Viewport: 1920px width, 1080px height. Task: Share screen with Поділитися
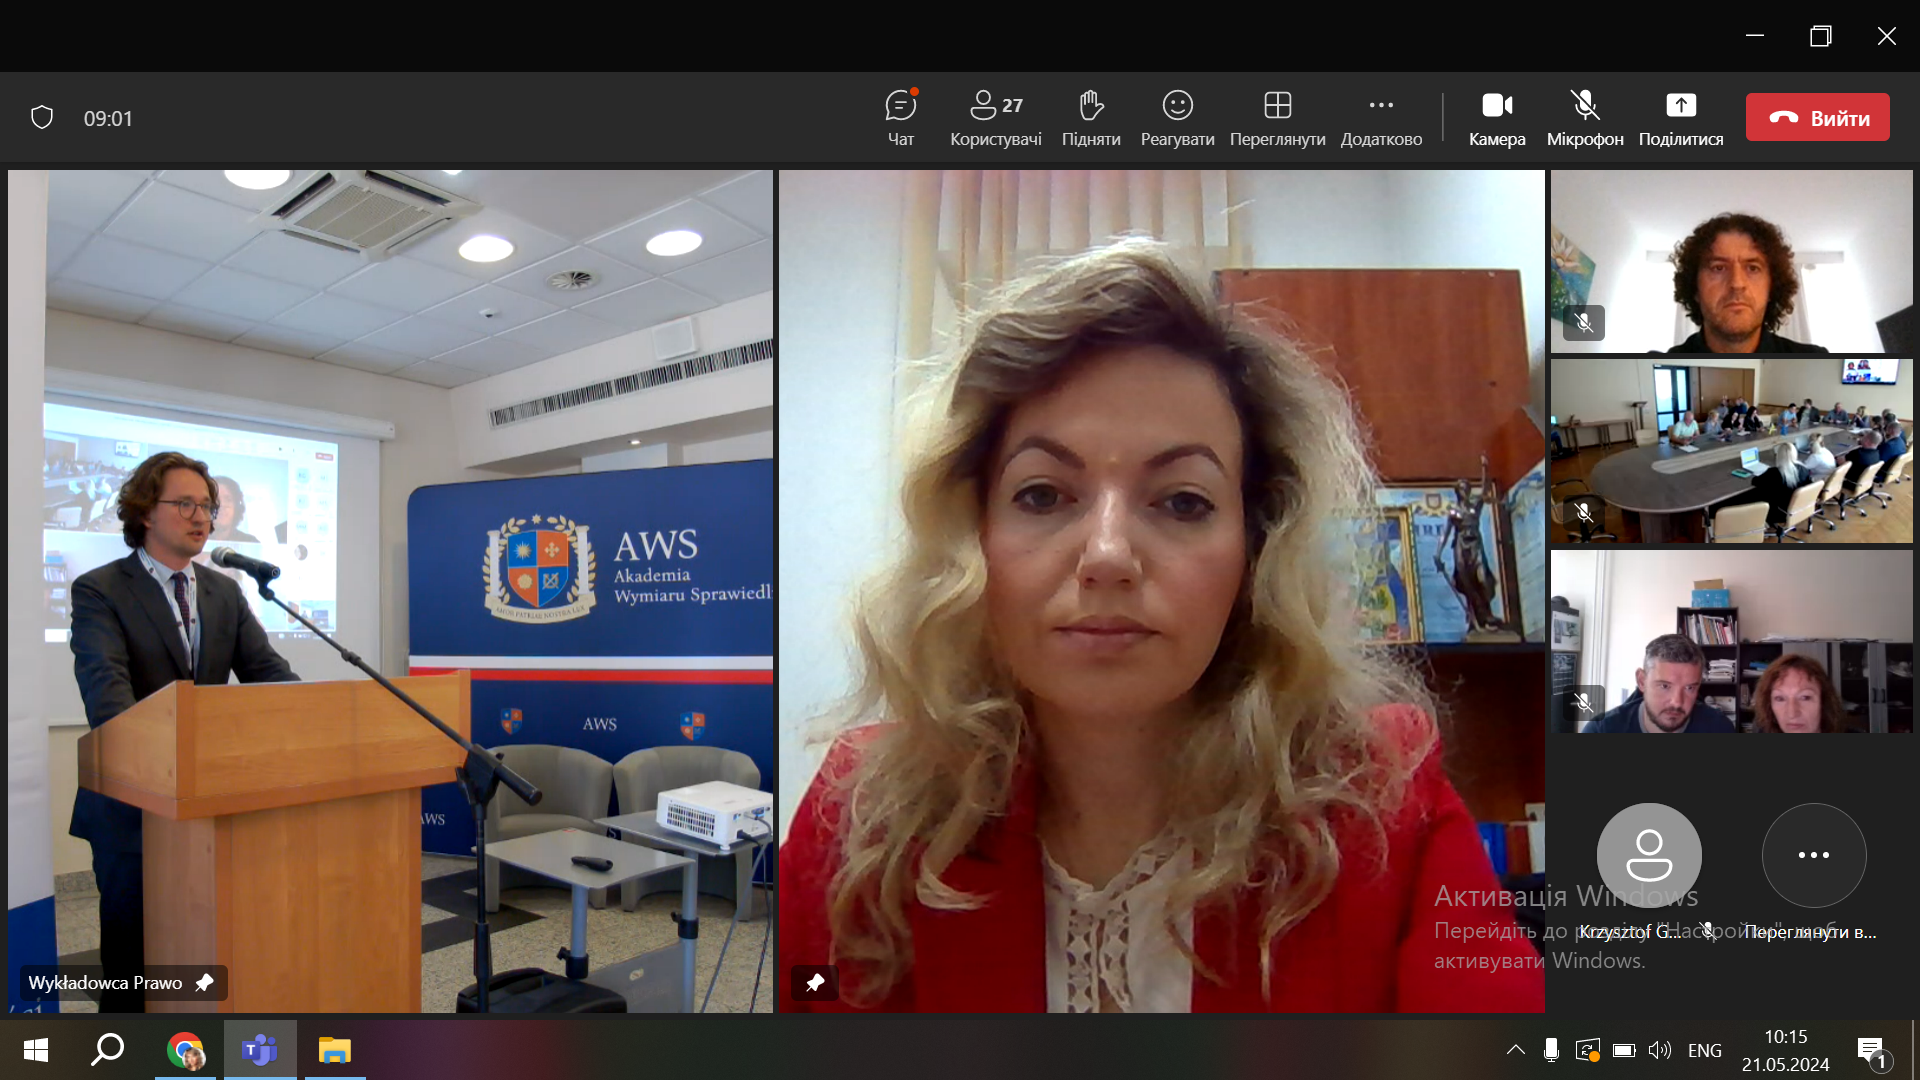coord(1681,118)
